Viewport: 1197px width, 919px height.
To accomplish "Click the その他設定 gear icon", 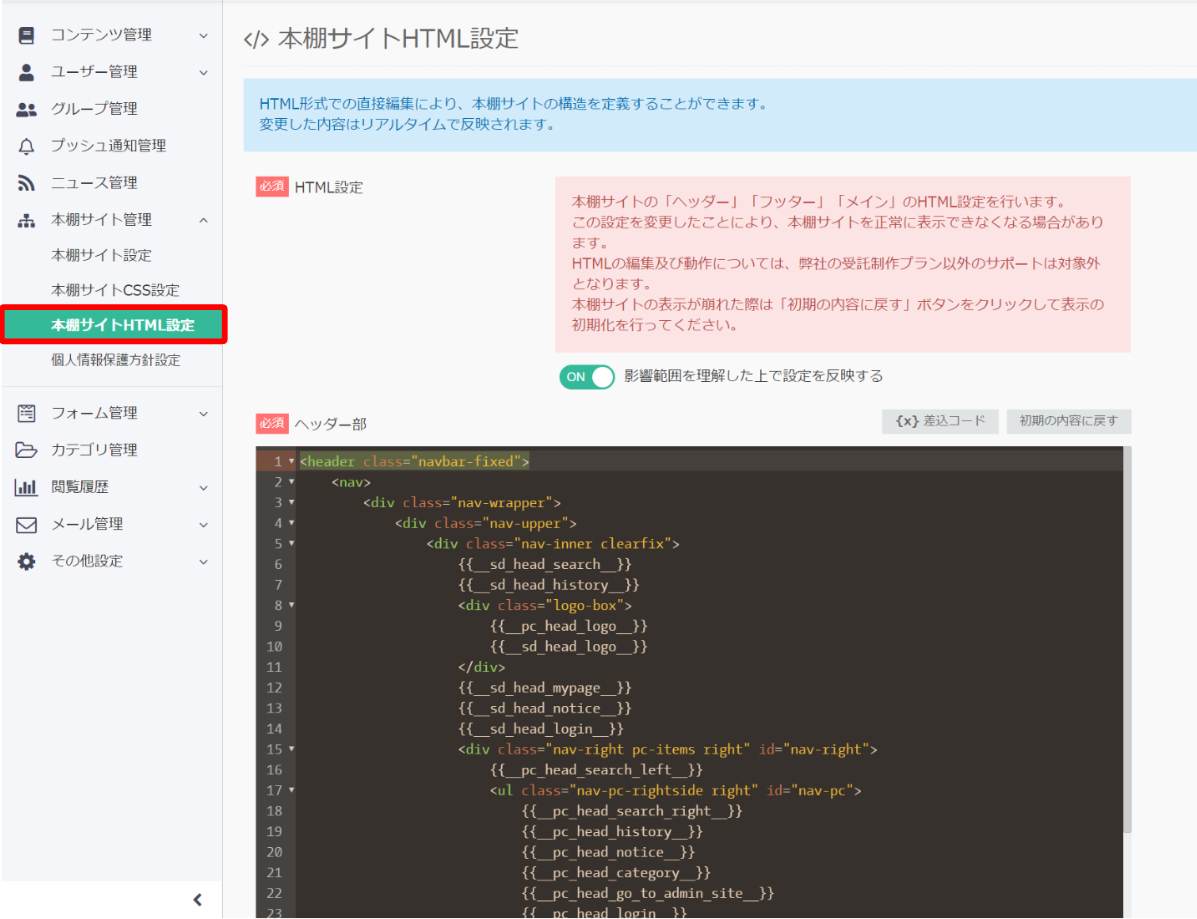I will click(x=24, y=561).
